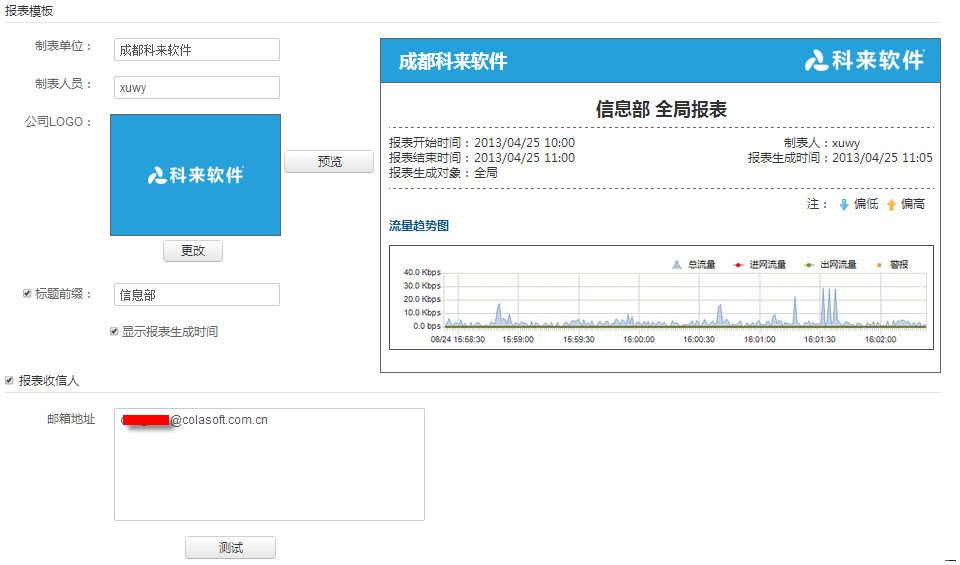Screen dimensions: 960x565
Task: Click the '总流量' legend icon
Action: point(677,265)
